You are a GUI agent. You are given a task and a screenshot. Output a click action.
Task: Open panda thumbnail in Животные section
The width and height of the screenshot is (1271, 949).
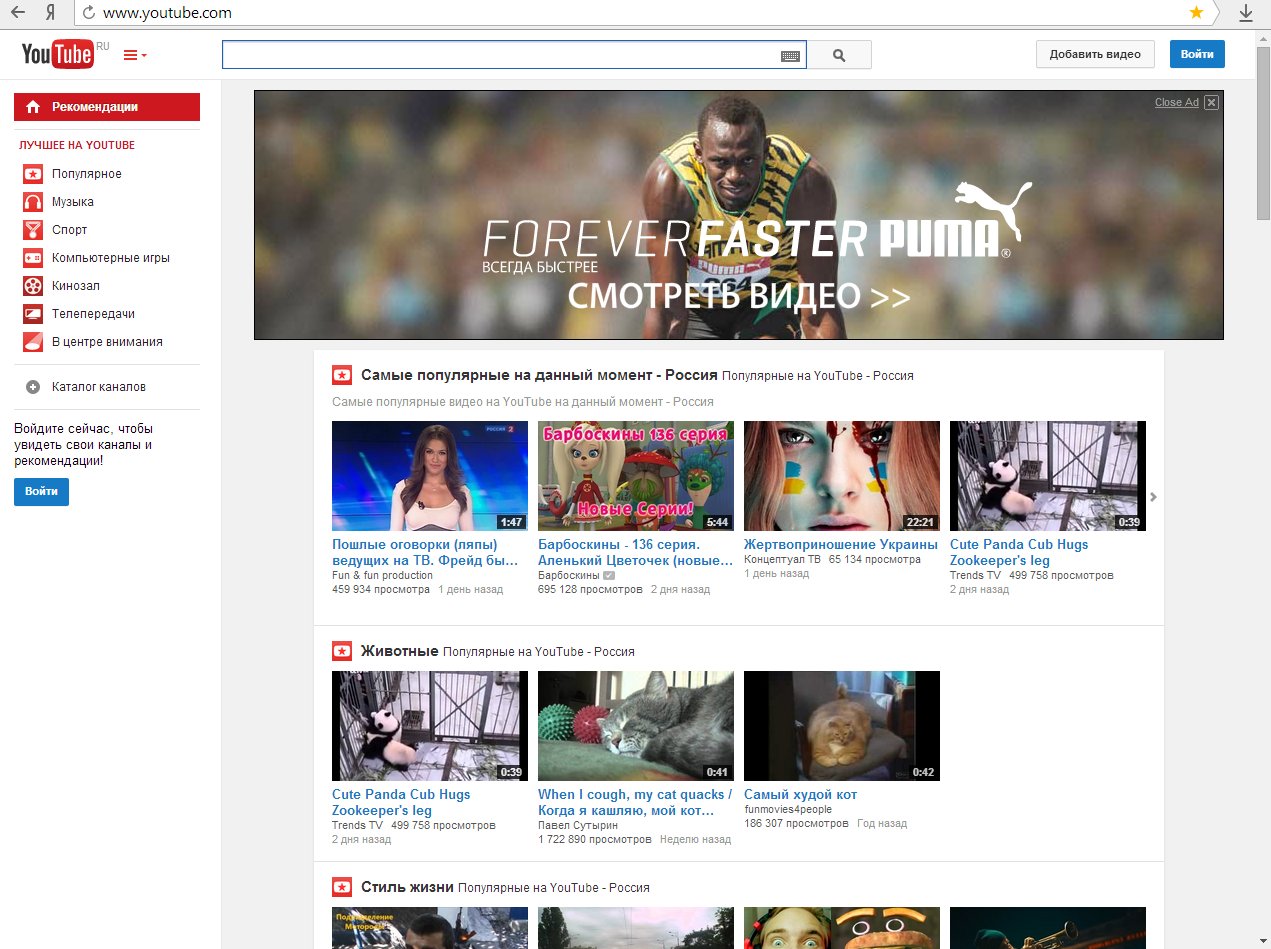coord(430,726)
